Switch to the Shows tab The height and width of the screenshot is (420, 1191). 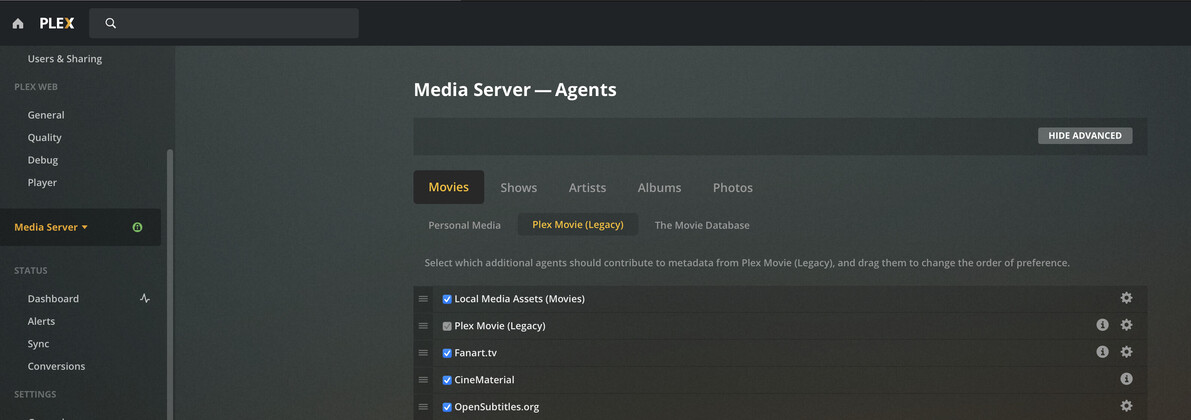point(519,188)
